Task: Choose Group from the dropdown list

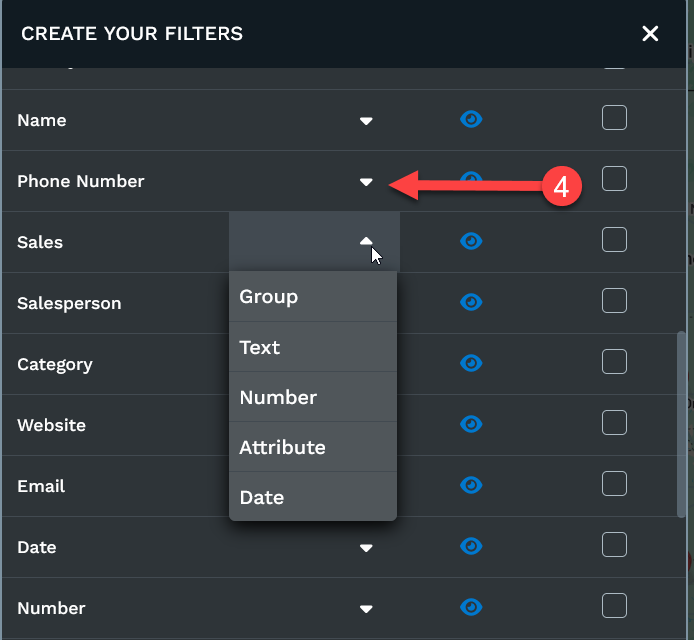Action: (313, 297)
